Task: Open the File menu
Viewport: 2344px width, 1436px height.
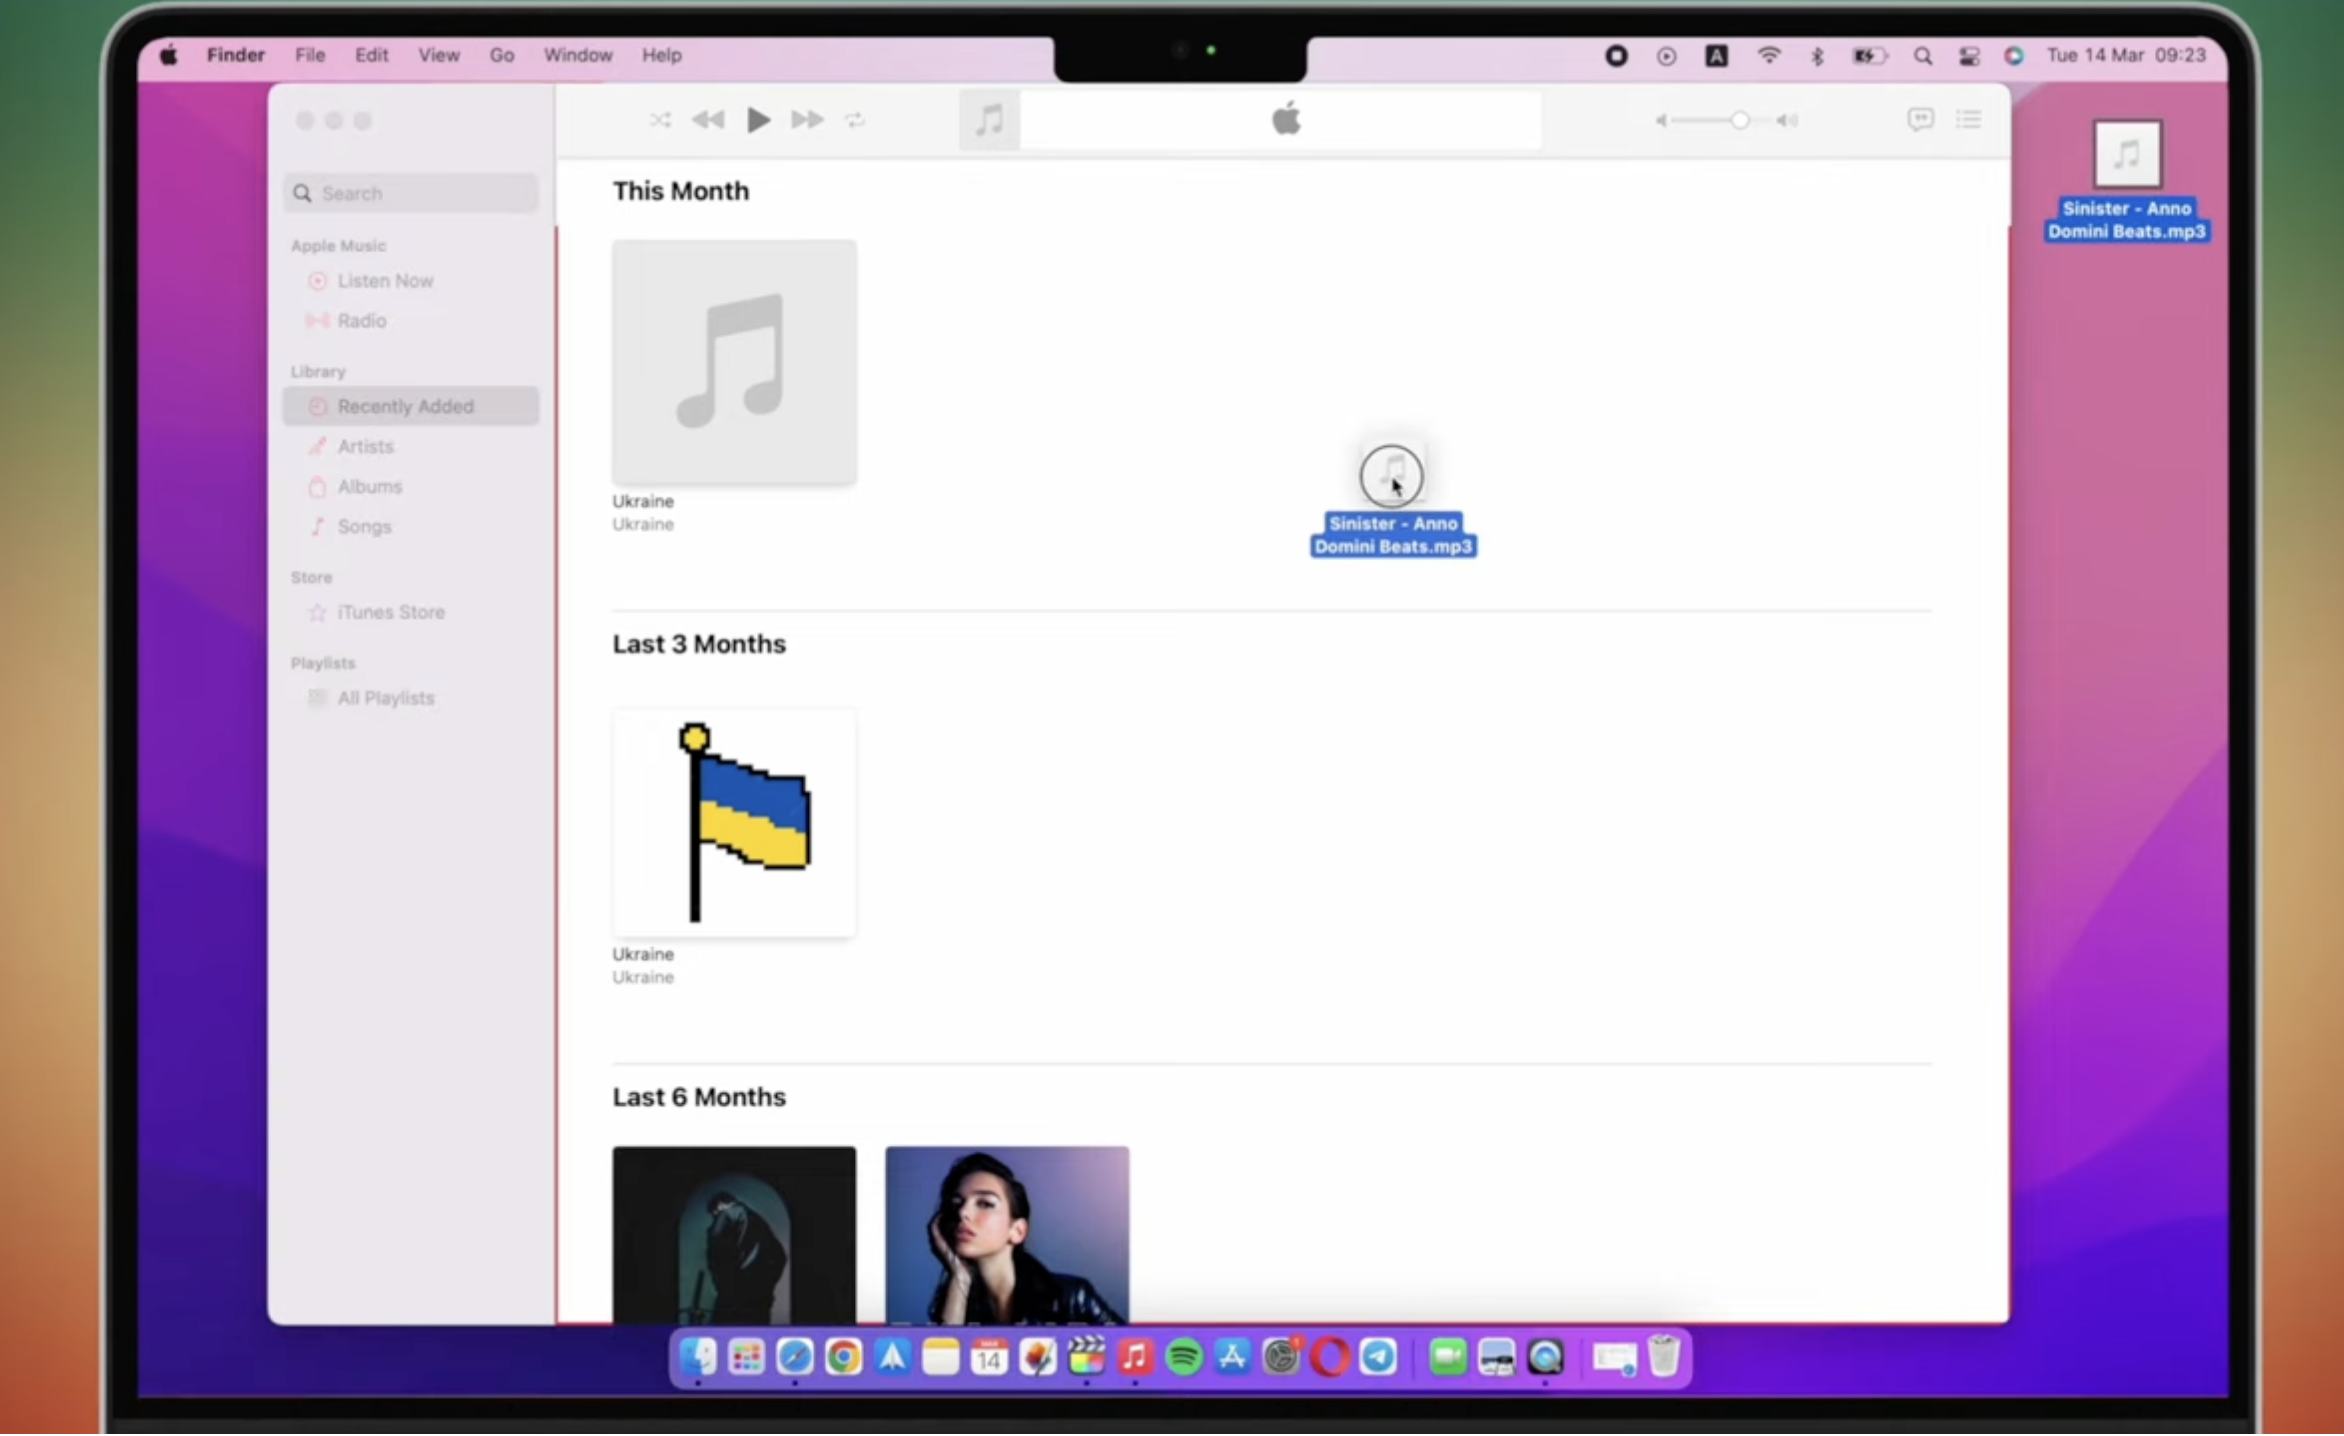Action: [x=310, y=55]
